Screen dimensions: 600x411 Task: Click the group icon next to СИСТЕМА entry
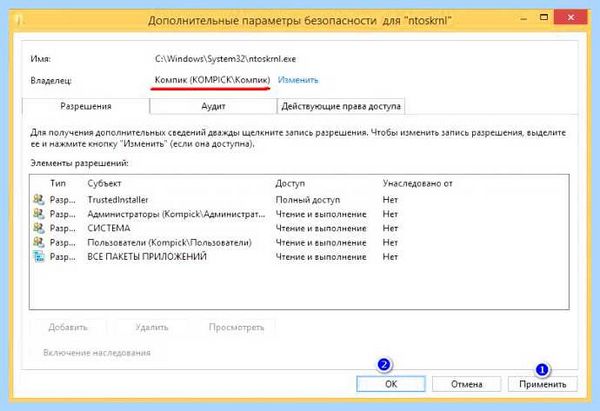tap(39, 228)
